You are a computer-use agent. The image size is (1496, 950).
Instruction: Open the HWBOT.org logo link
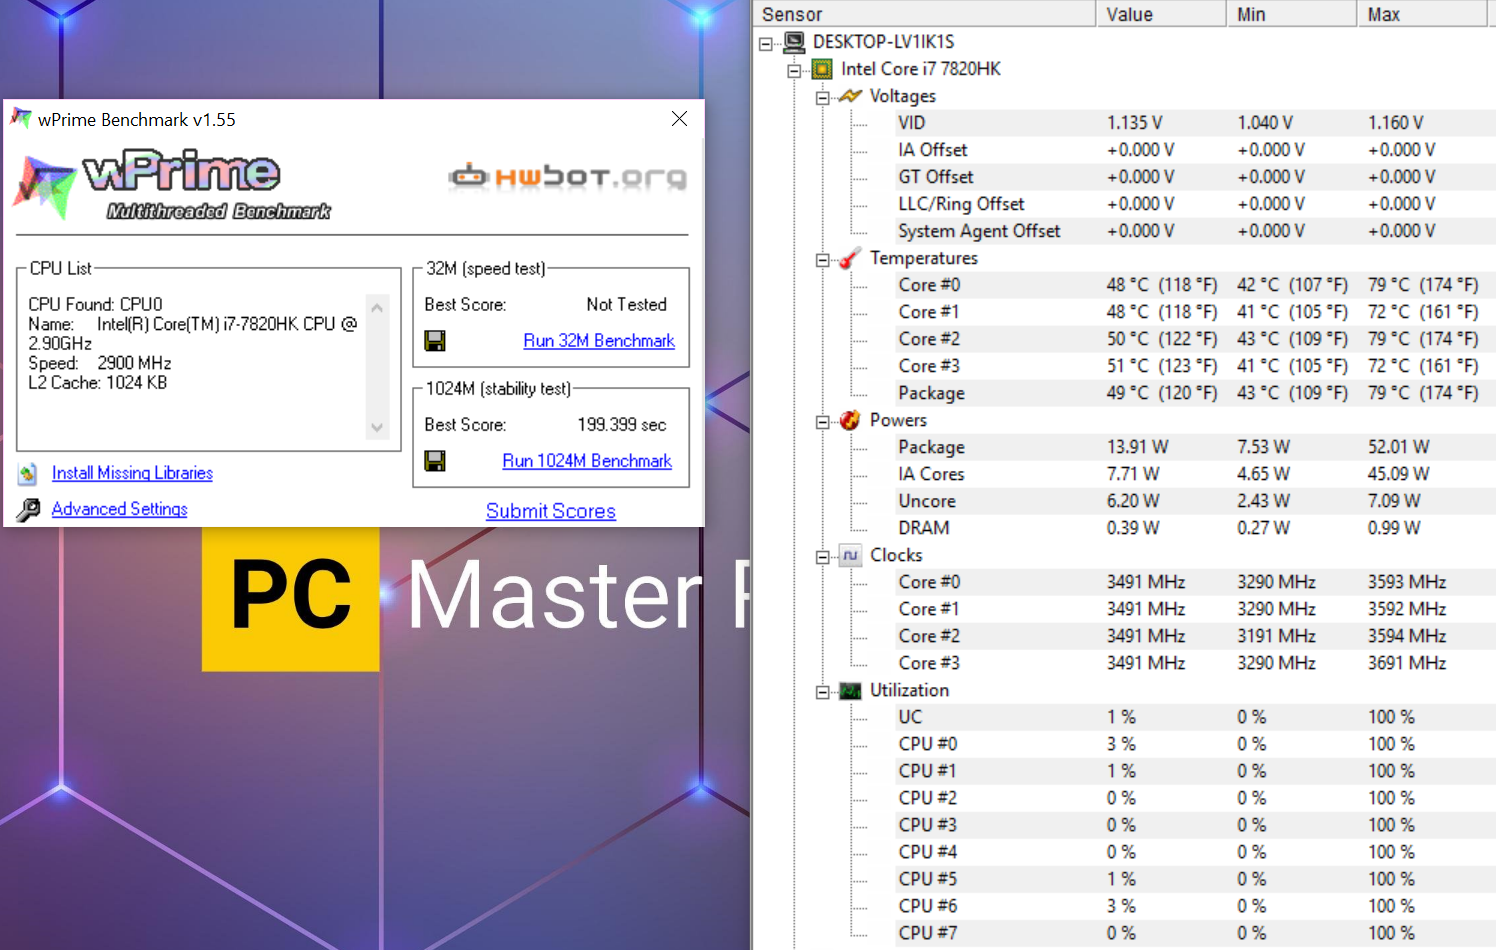click(568, 178)
